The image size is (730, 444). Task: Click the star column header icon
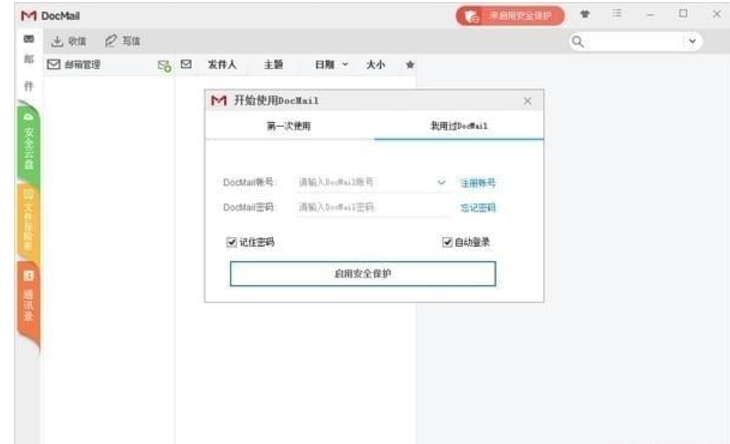(x=410, y=65)
